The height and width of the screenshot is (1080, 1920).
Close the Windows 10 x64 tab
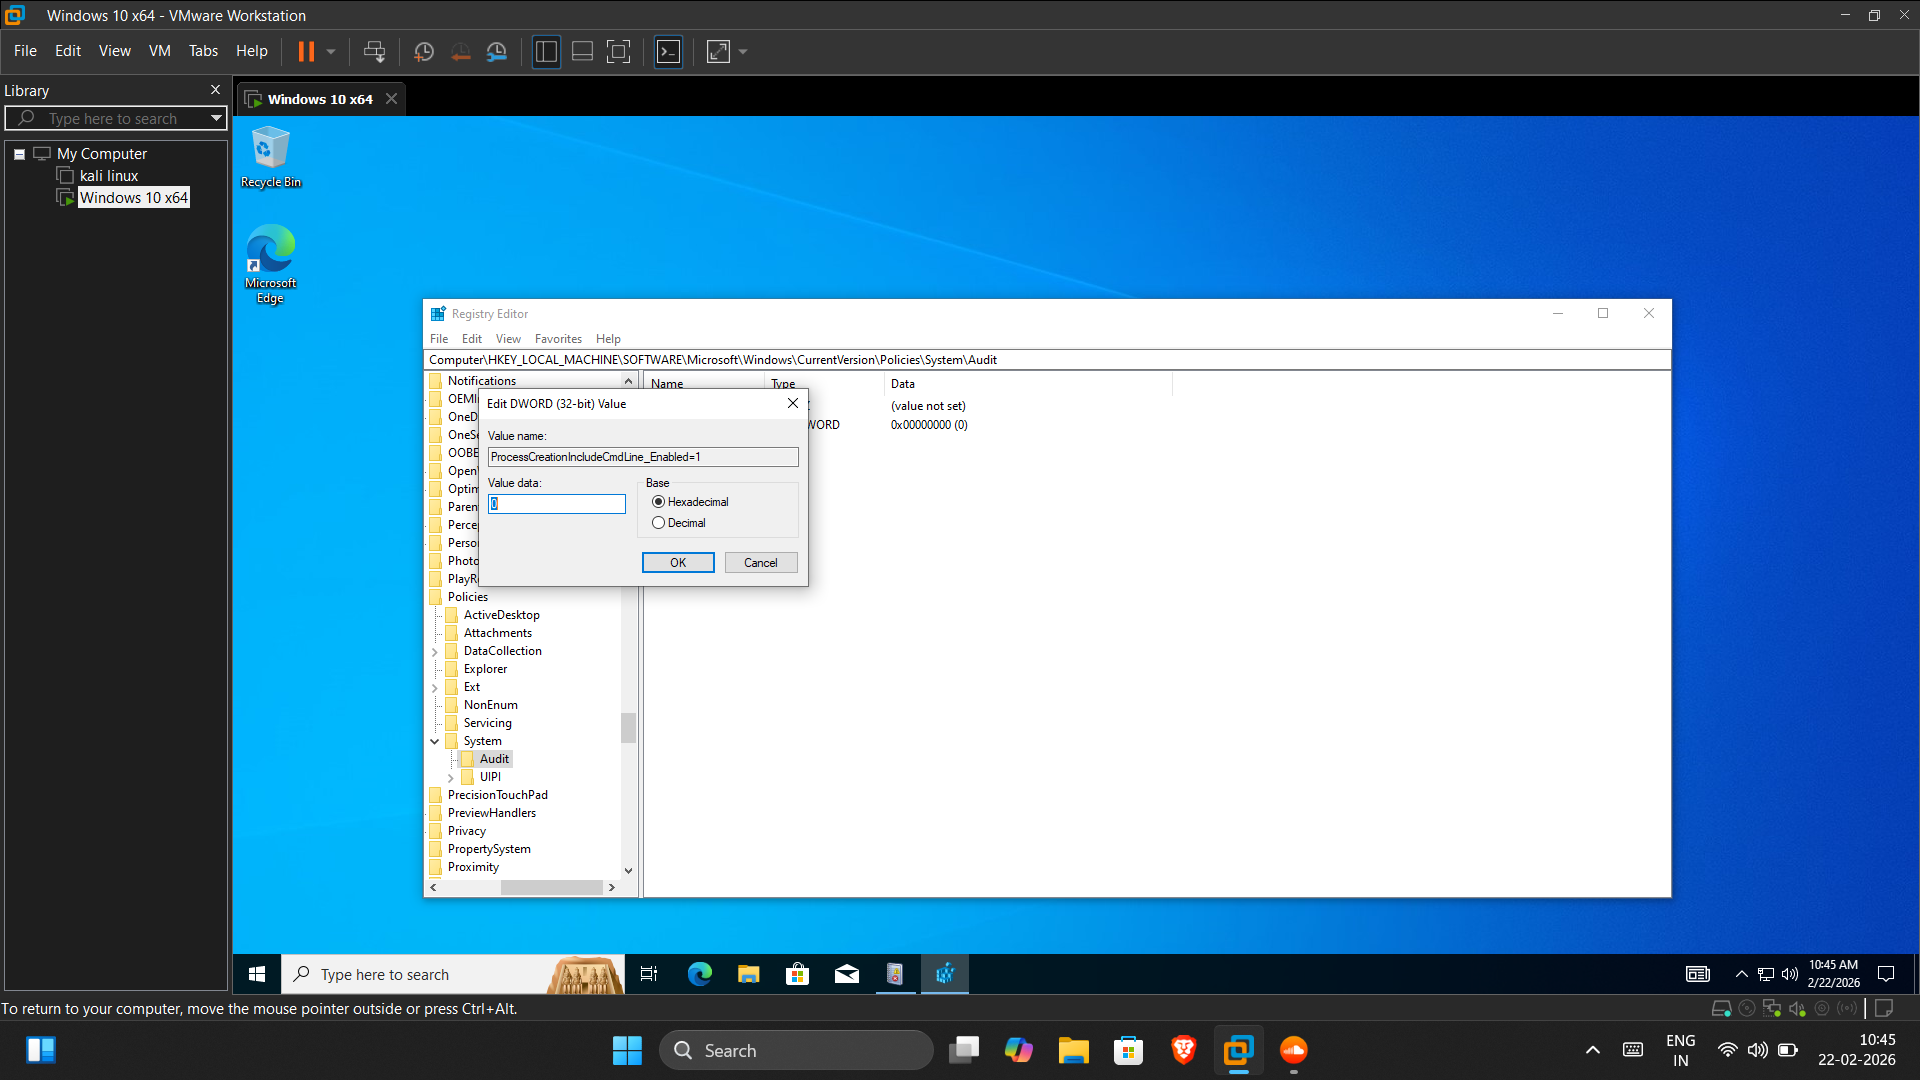pos(392,99)
